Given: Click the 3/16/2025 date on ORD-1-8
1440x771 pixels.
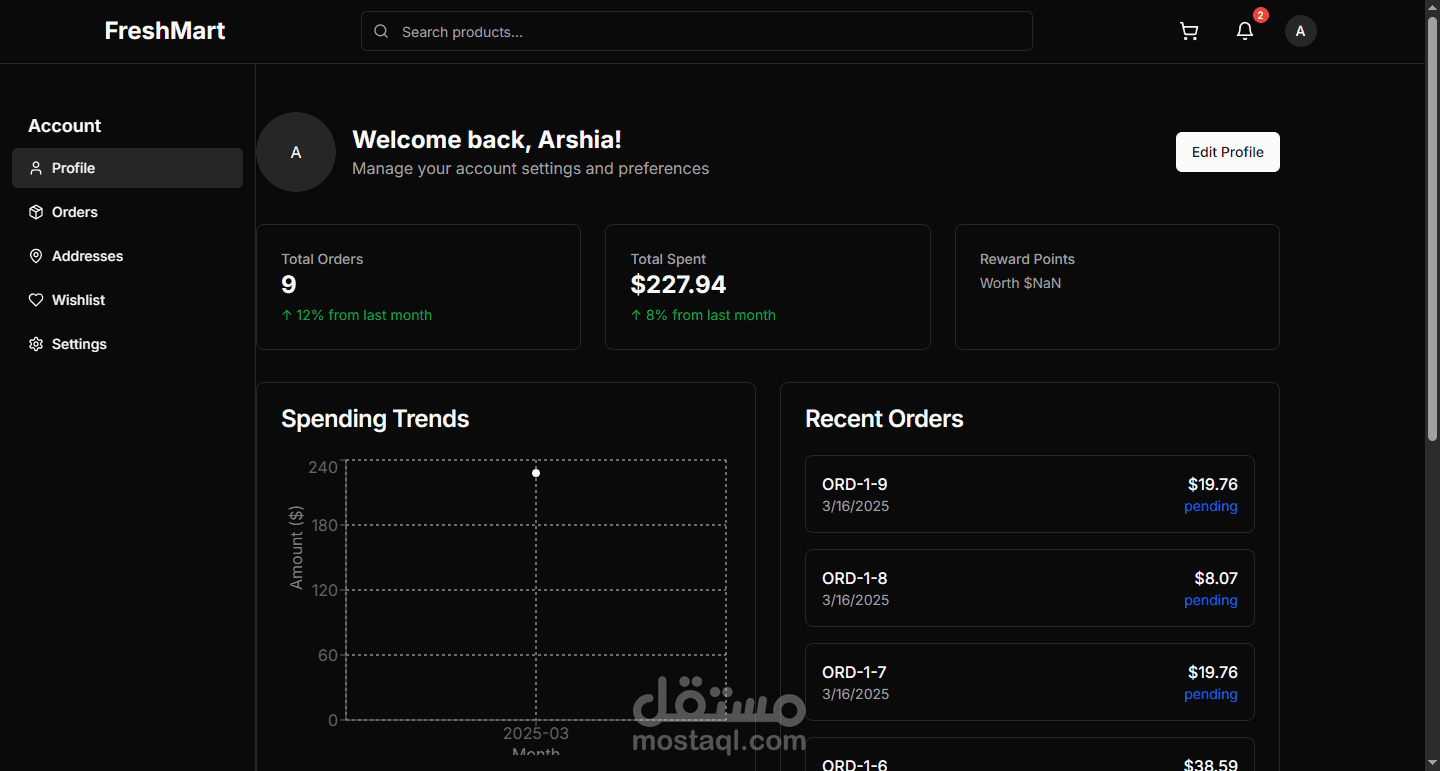Looking at the screenshot, I should pos(855,600).
